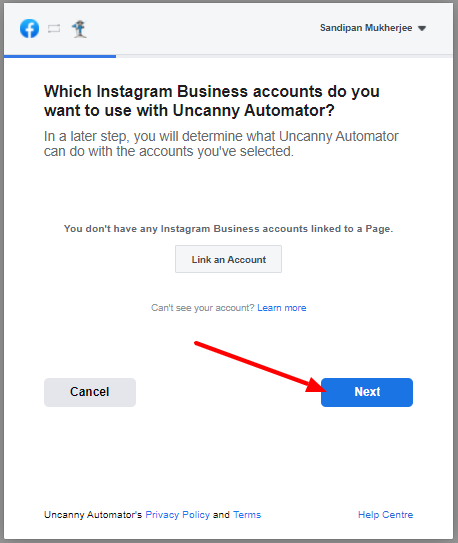The width and height of the screenshot is (458, 543).
Task: Click the Link an Account button
Action: click(x=228, y=259)
